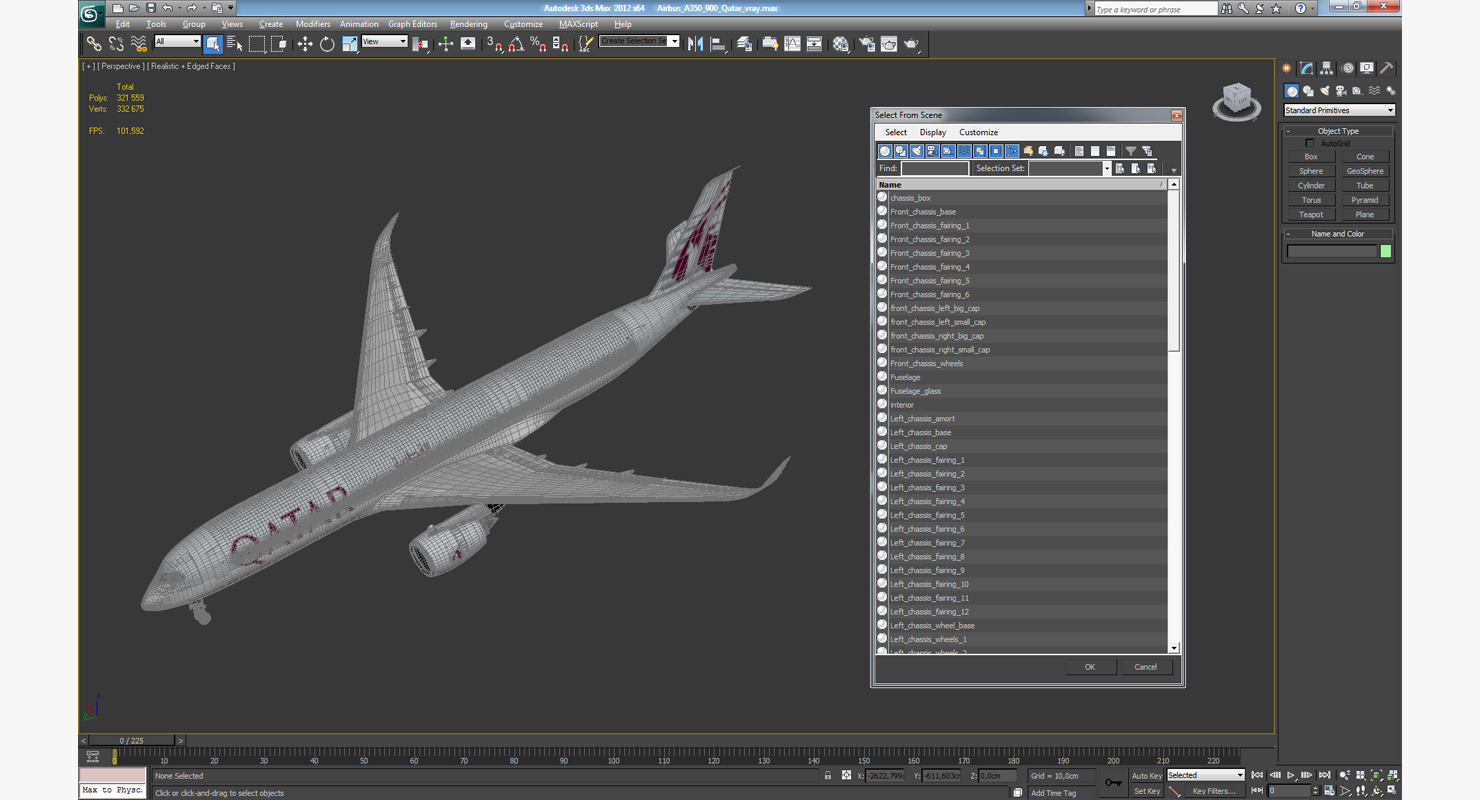This screenshot has width=1480, height=800.
Task: Open the MAXScript menu
Action: click(578, 24)
